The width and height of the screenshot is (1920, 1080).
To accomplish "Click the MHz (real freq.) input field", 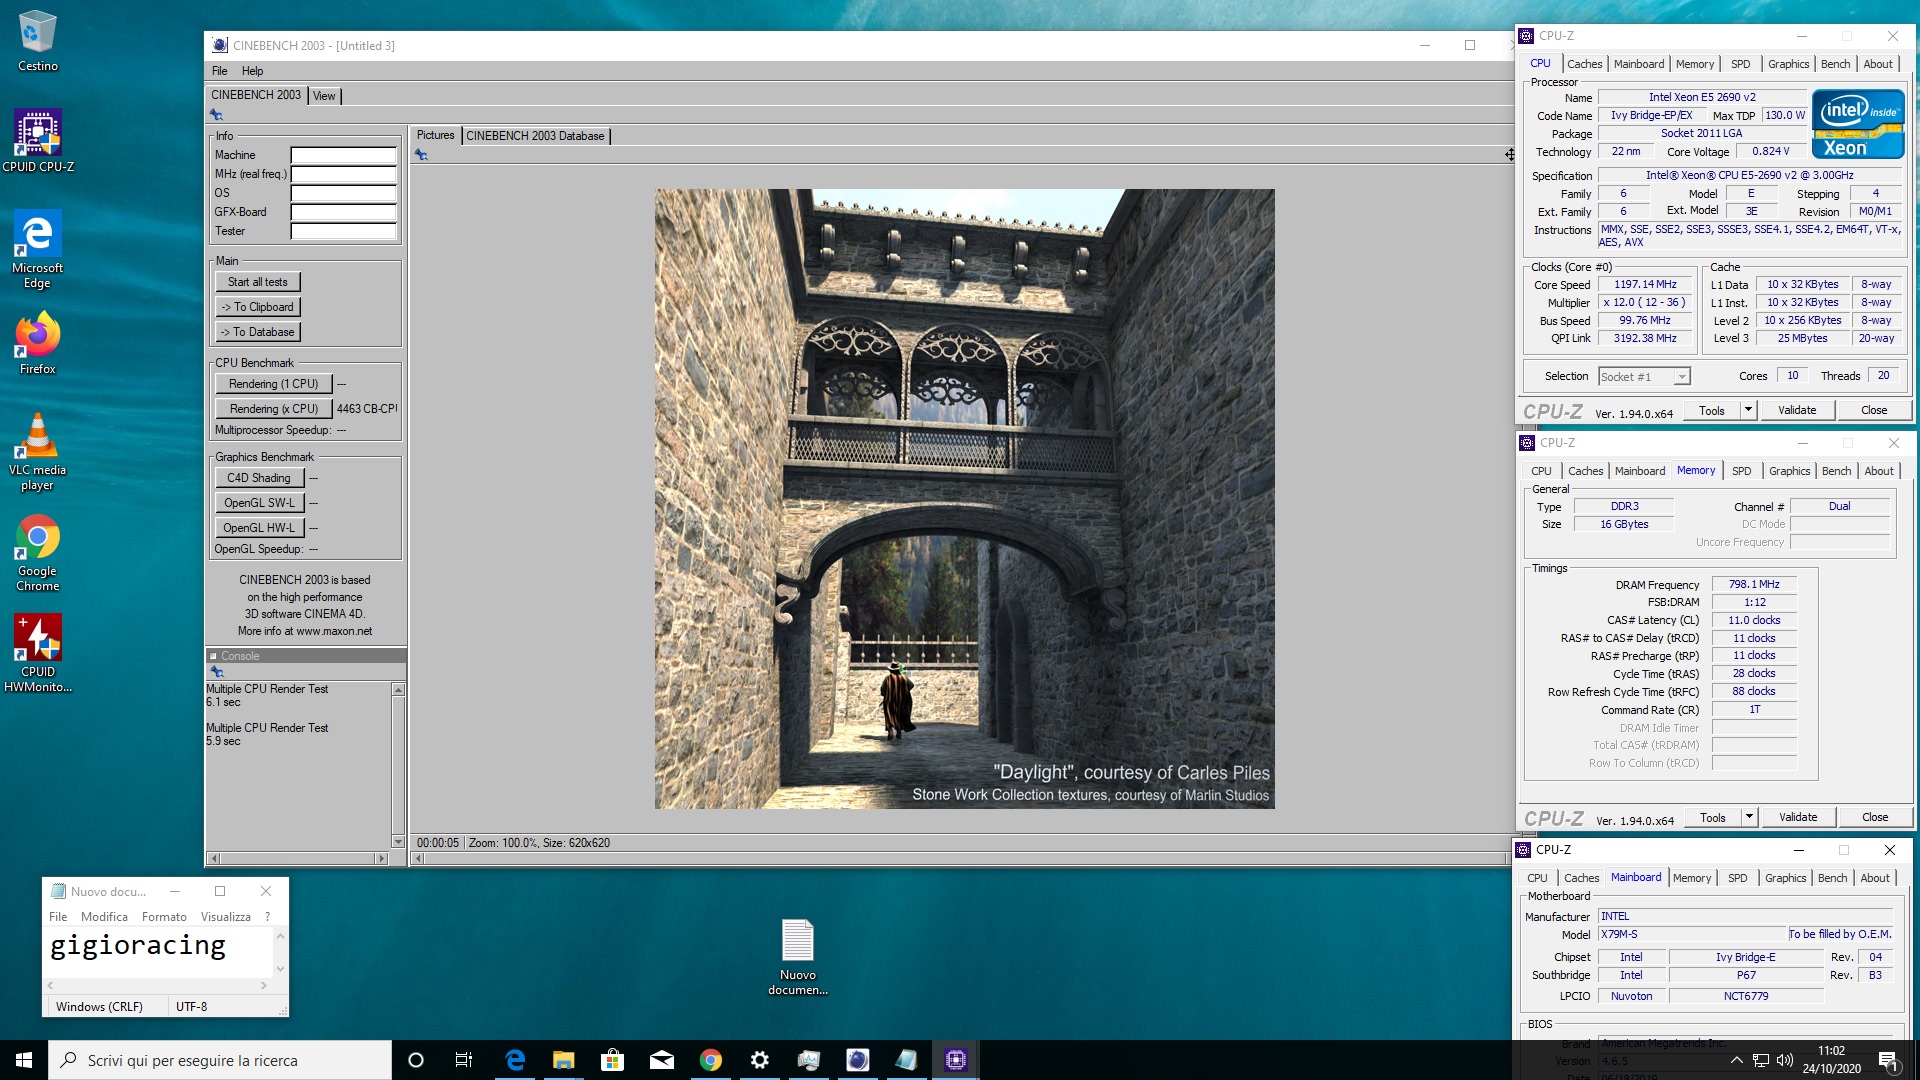I will (x=343, y=174).
